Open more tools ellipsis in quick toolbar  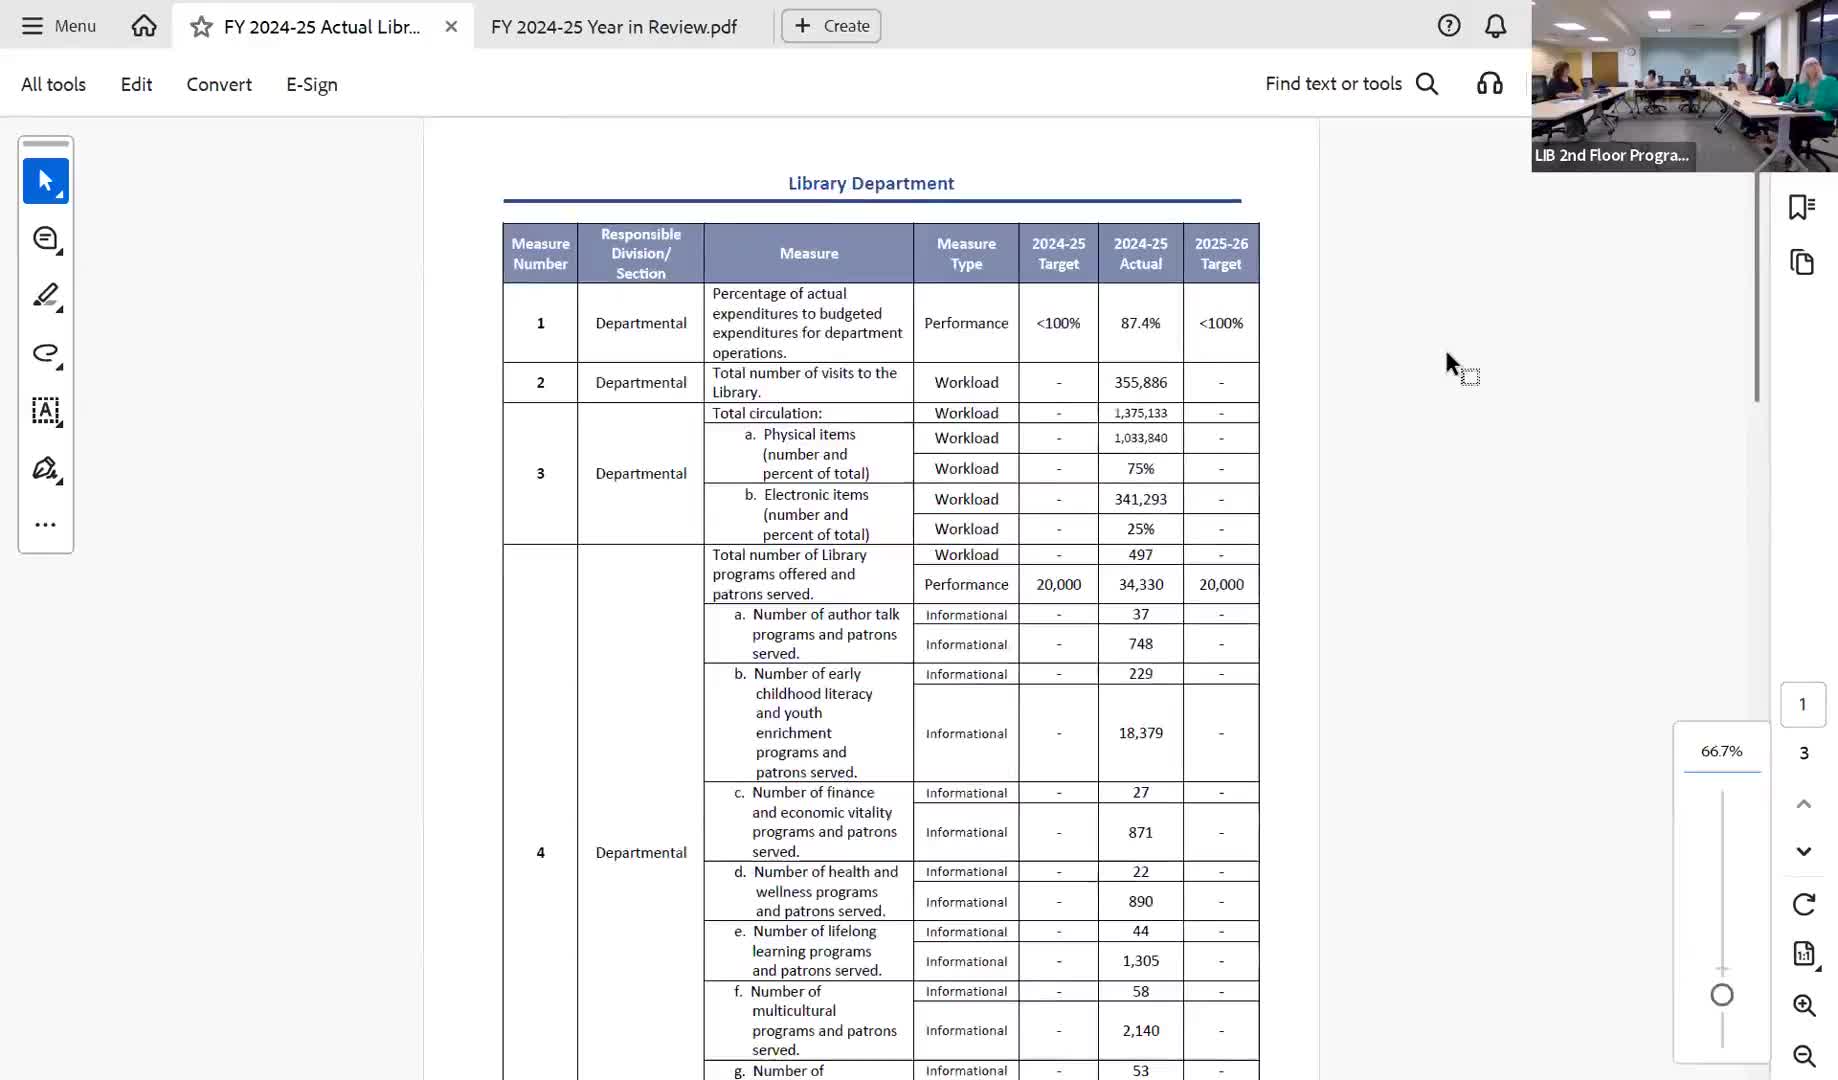(46, 525)
